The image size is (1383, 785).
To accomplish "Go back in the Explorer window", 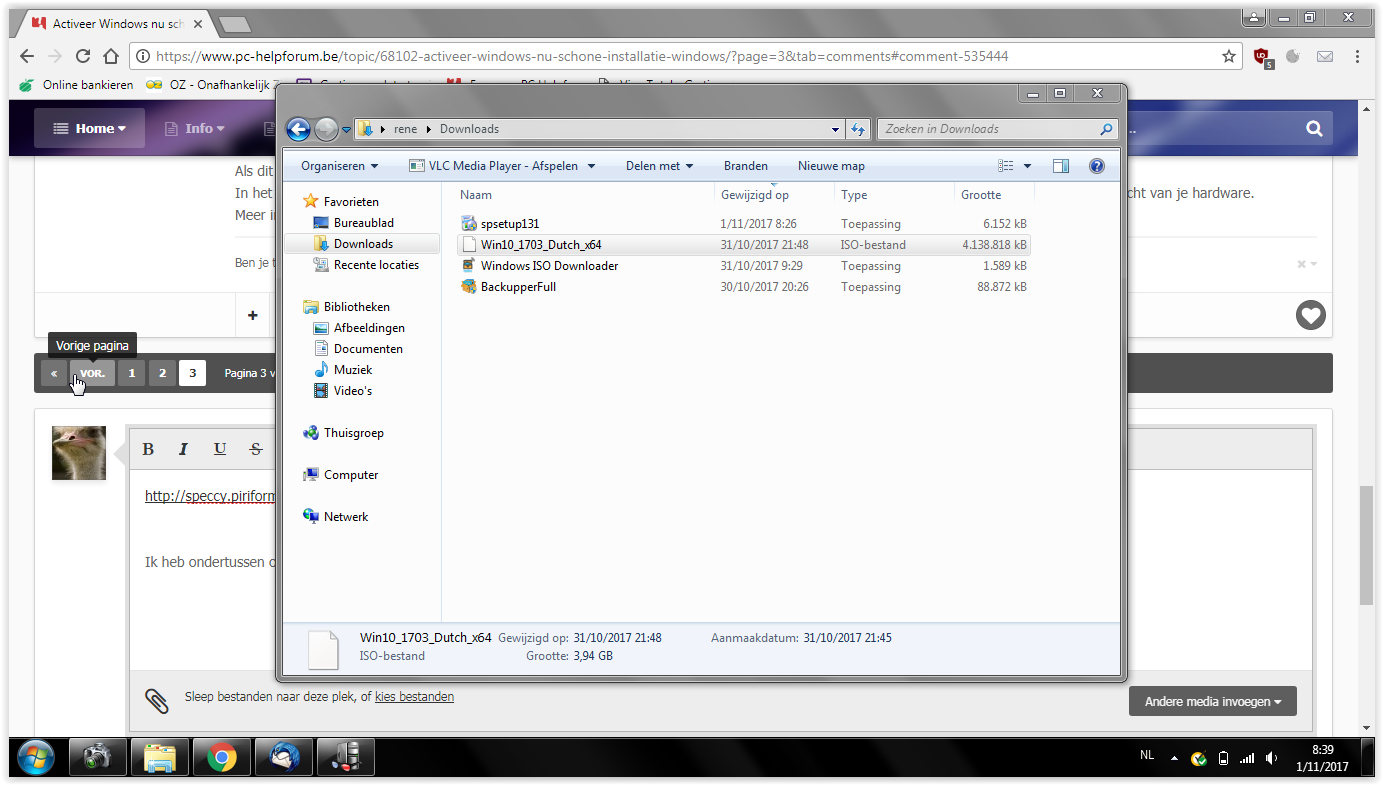I will click(298, 129).
